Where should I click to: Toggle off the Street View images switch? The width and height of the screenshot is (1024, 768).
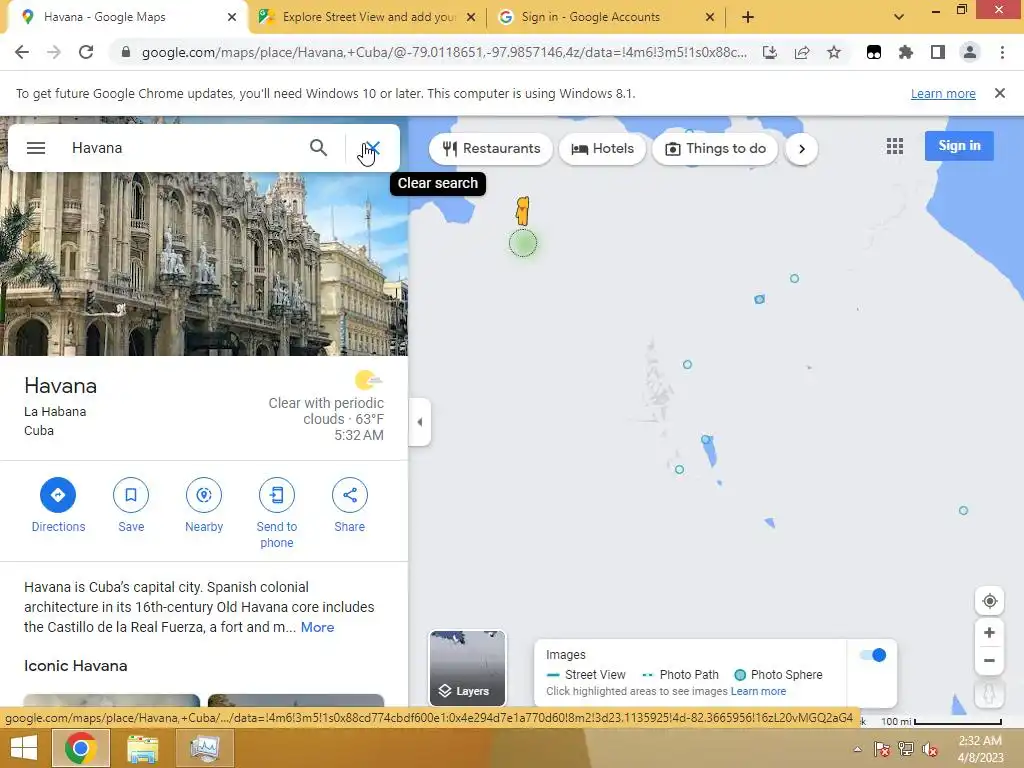coord(872,655)
